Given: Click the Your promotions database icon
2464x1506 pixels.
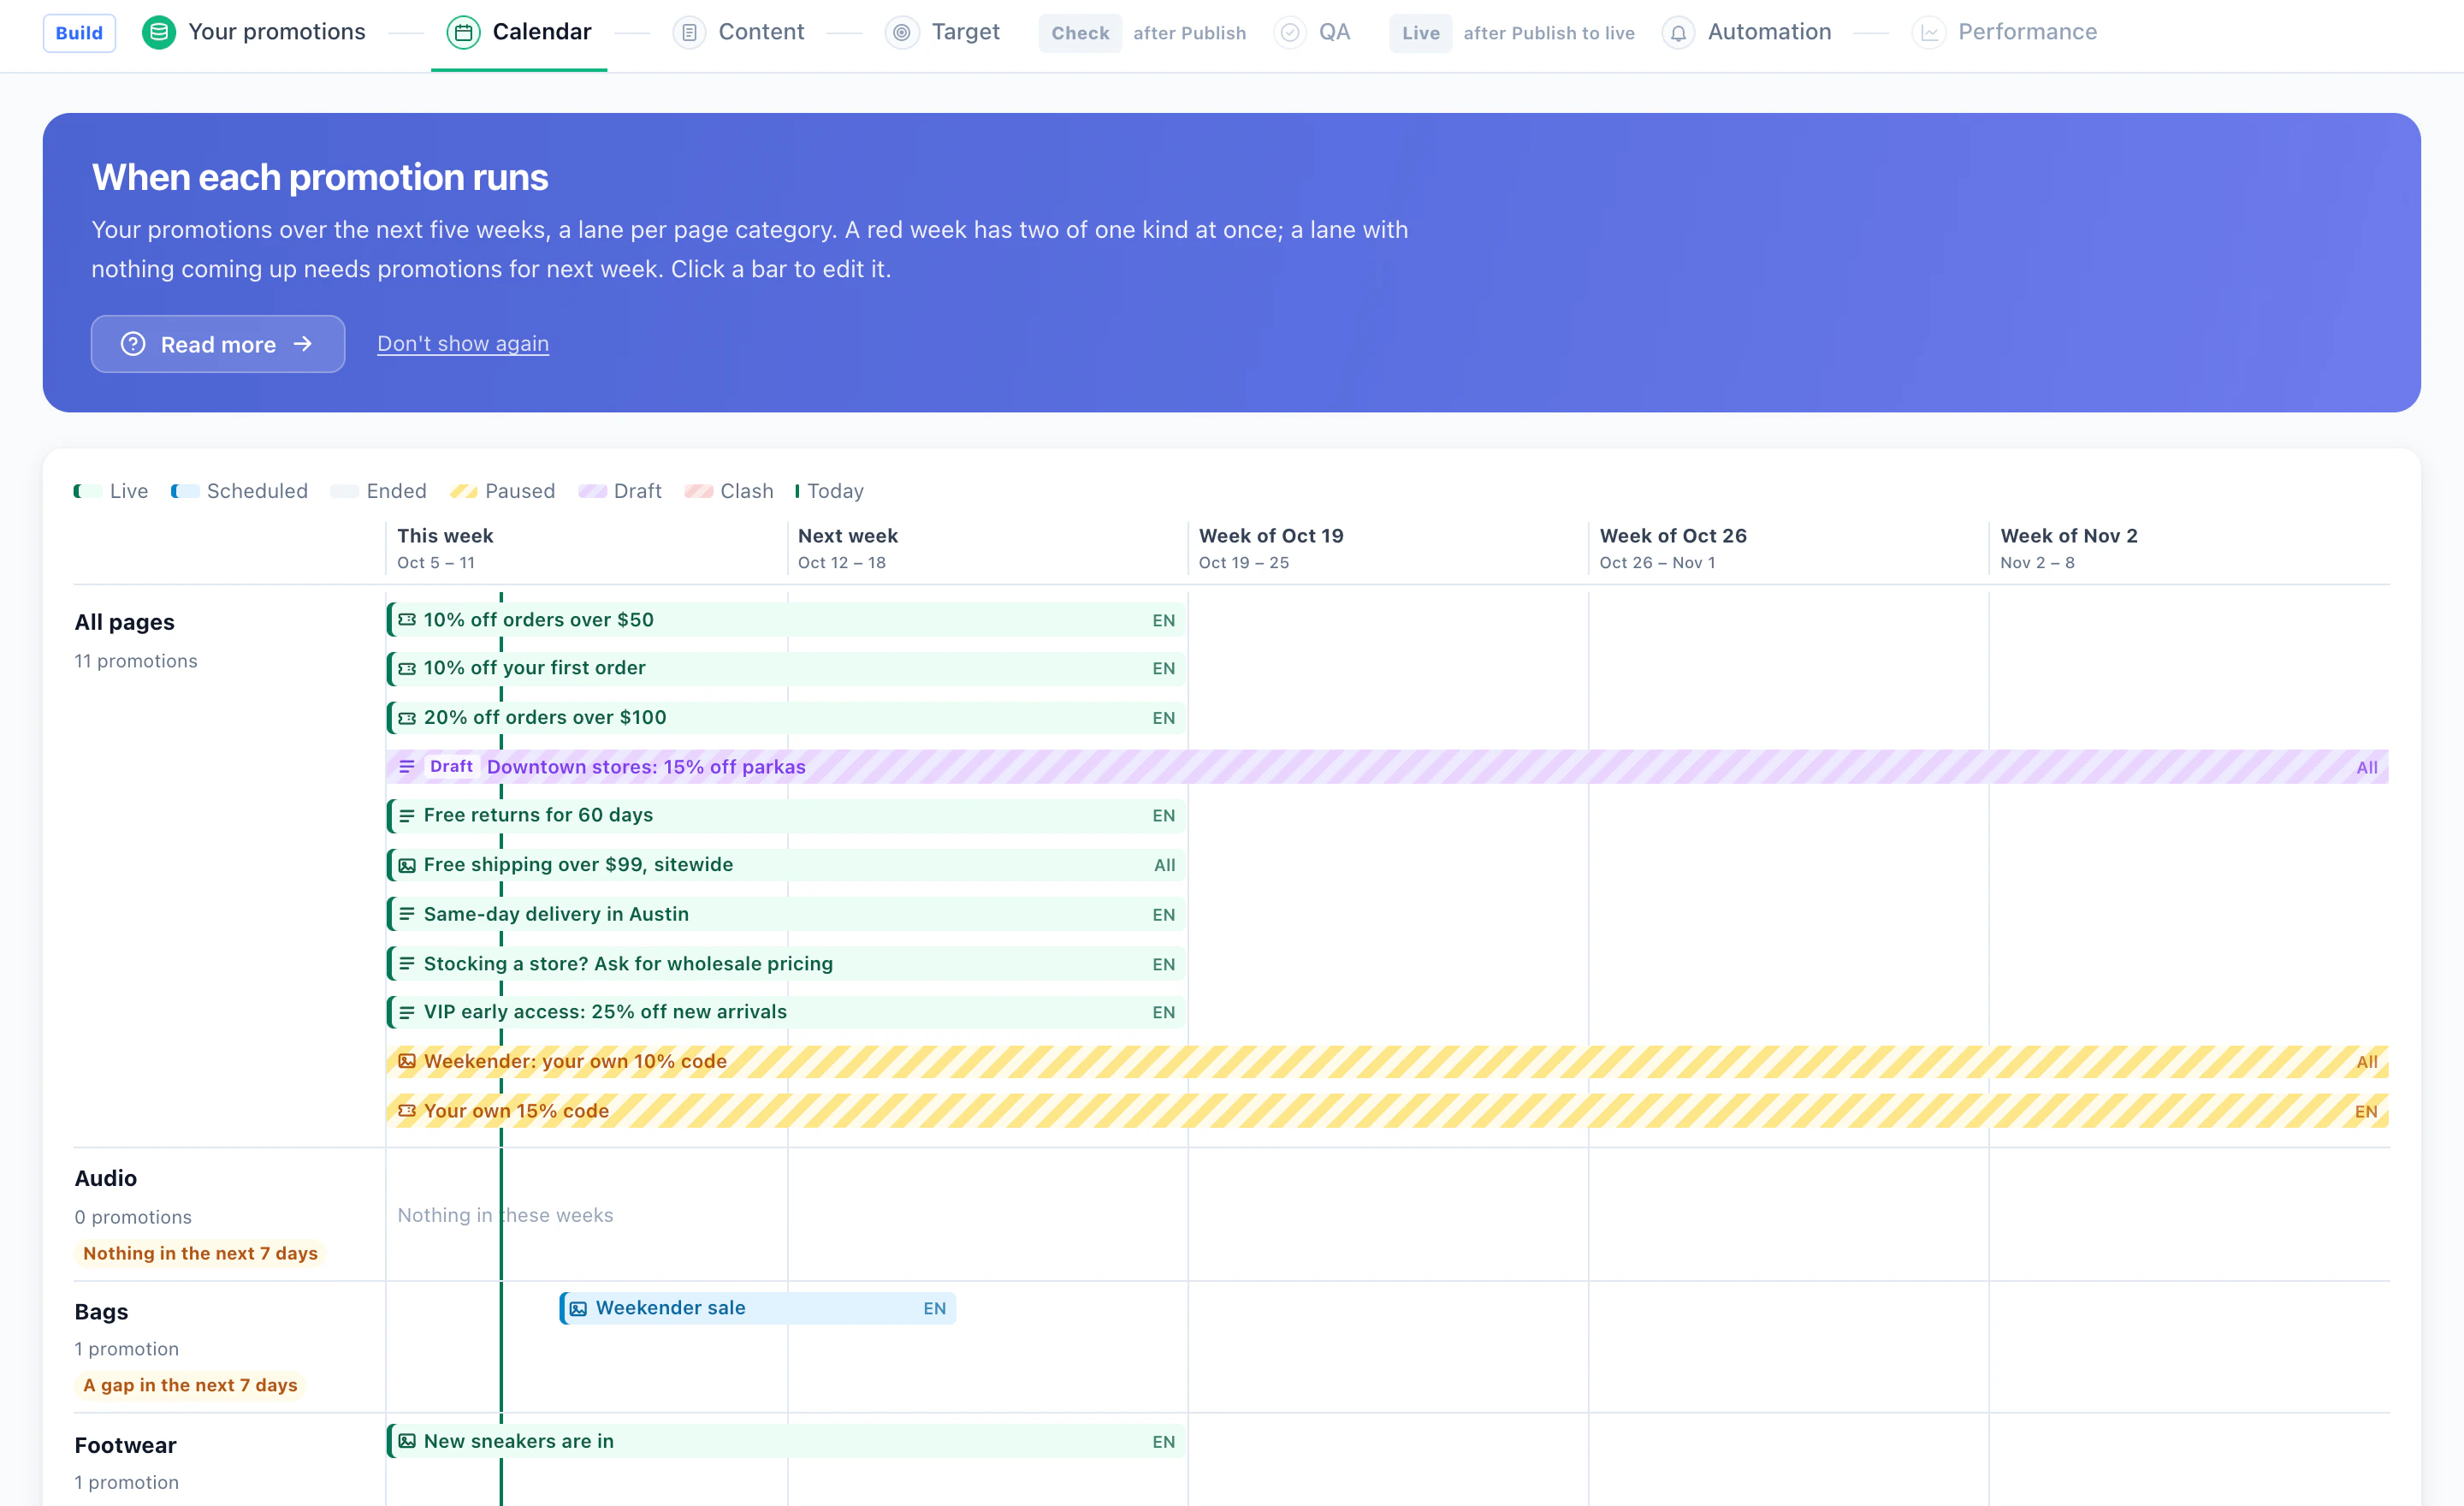Looking at the screenshot, I should (x=158, y=32).
